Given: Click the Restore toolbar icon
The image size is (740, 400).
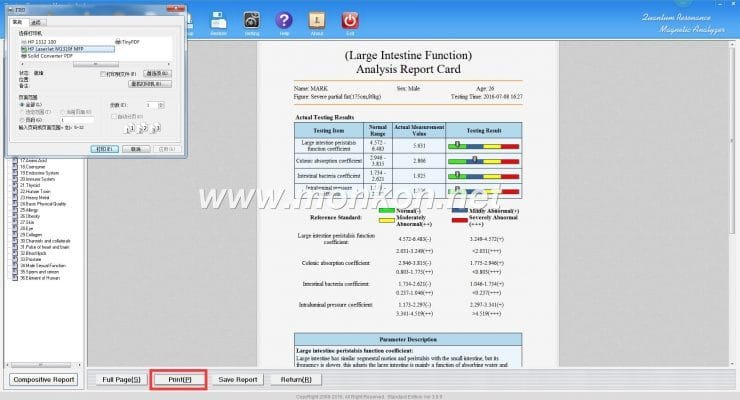Looking at the screenshot, I should click(219, 21).
